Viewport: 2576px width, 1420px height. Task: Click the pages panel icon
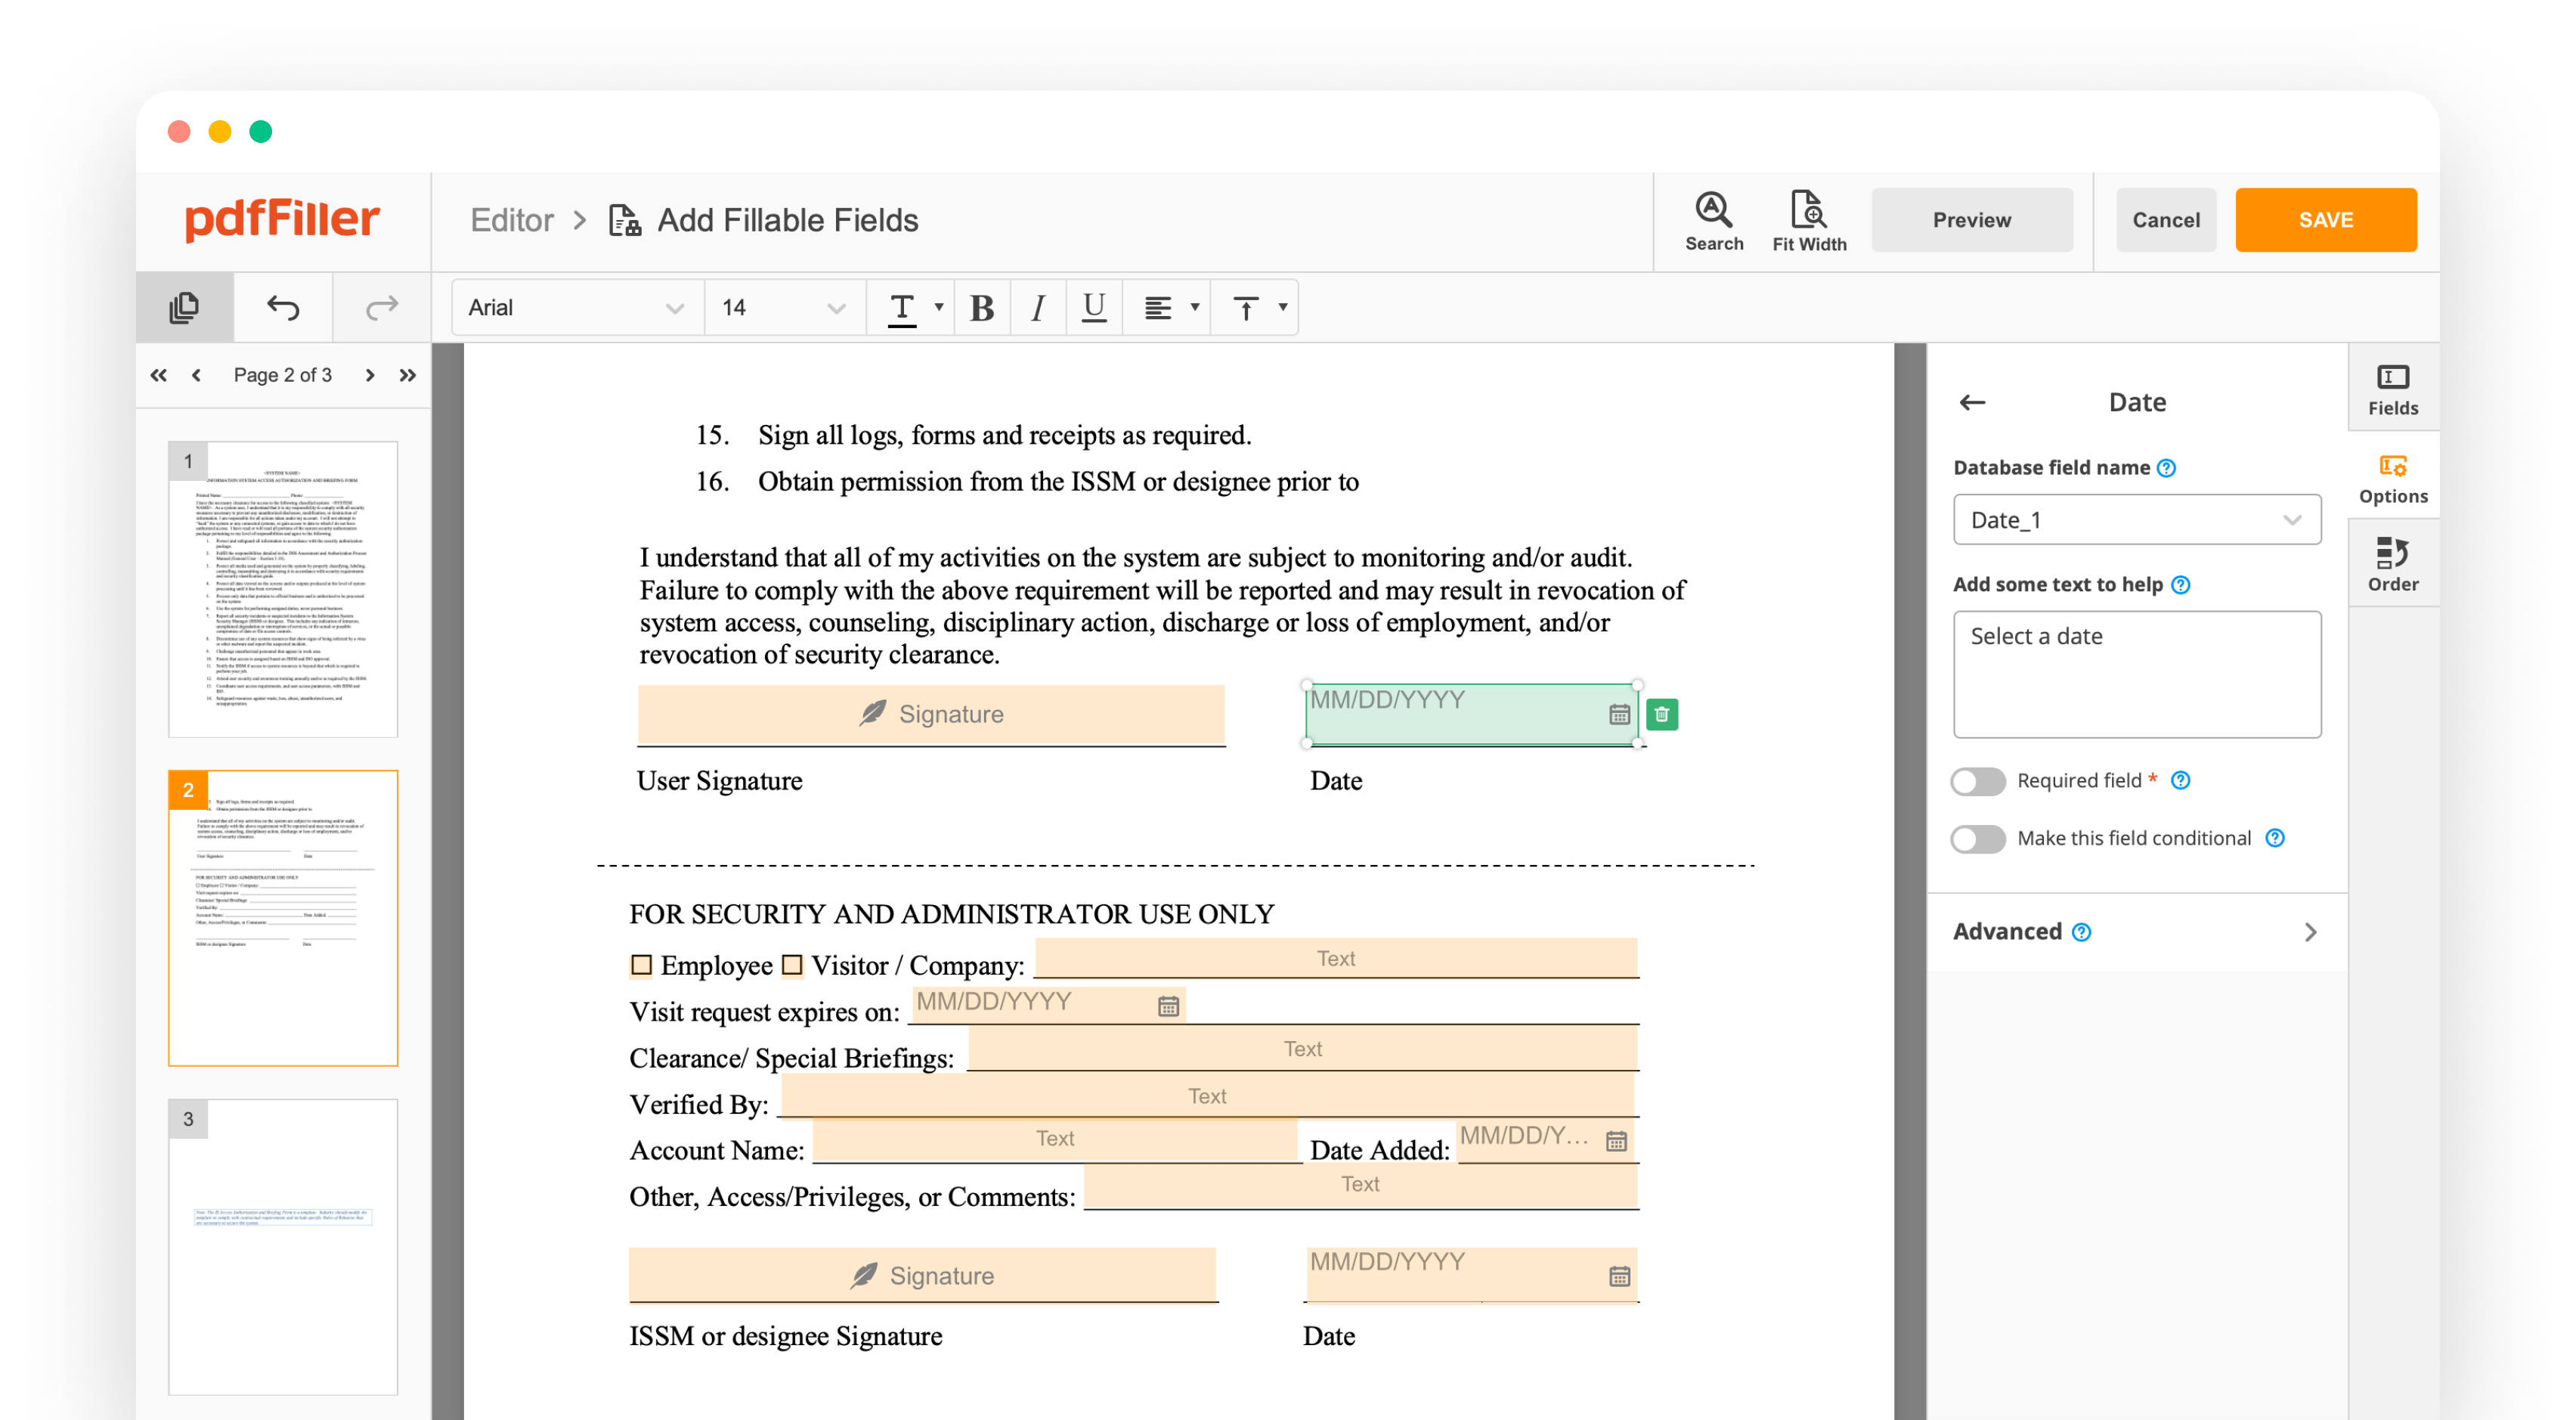[184, 307]
